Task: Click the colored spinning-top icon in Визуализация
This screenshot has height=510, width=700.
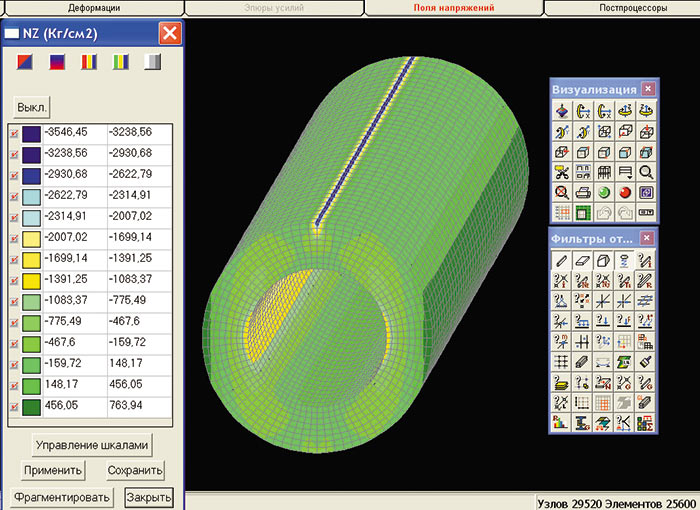Action: point(561,111)
